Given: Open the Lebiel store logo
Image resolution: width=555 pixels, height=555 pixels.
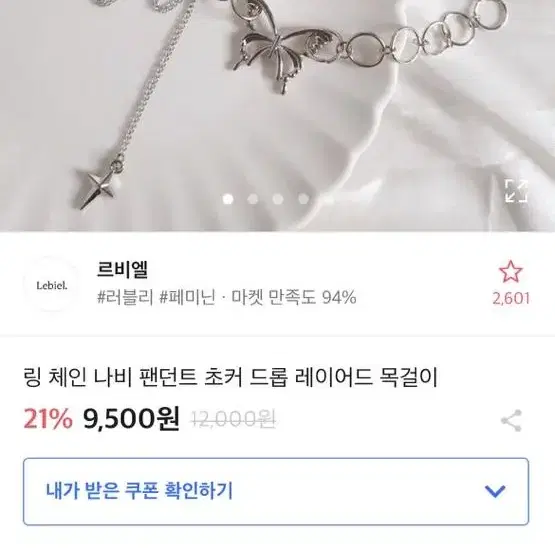Looking at the screenshot, I should point(52,285).
